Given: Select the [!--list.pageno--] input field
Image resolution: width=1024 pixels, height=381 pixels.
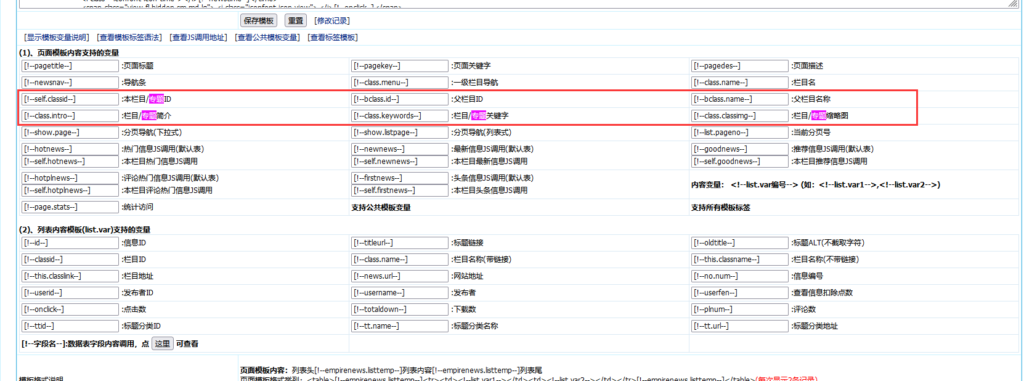Looking at the screenshot, I should point(741,133).
